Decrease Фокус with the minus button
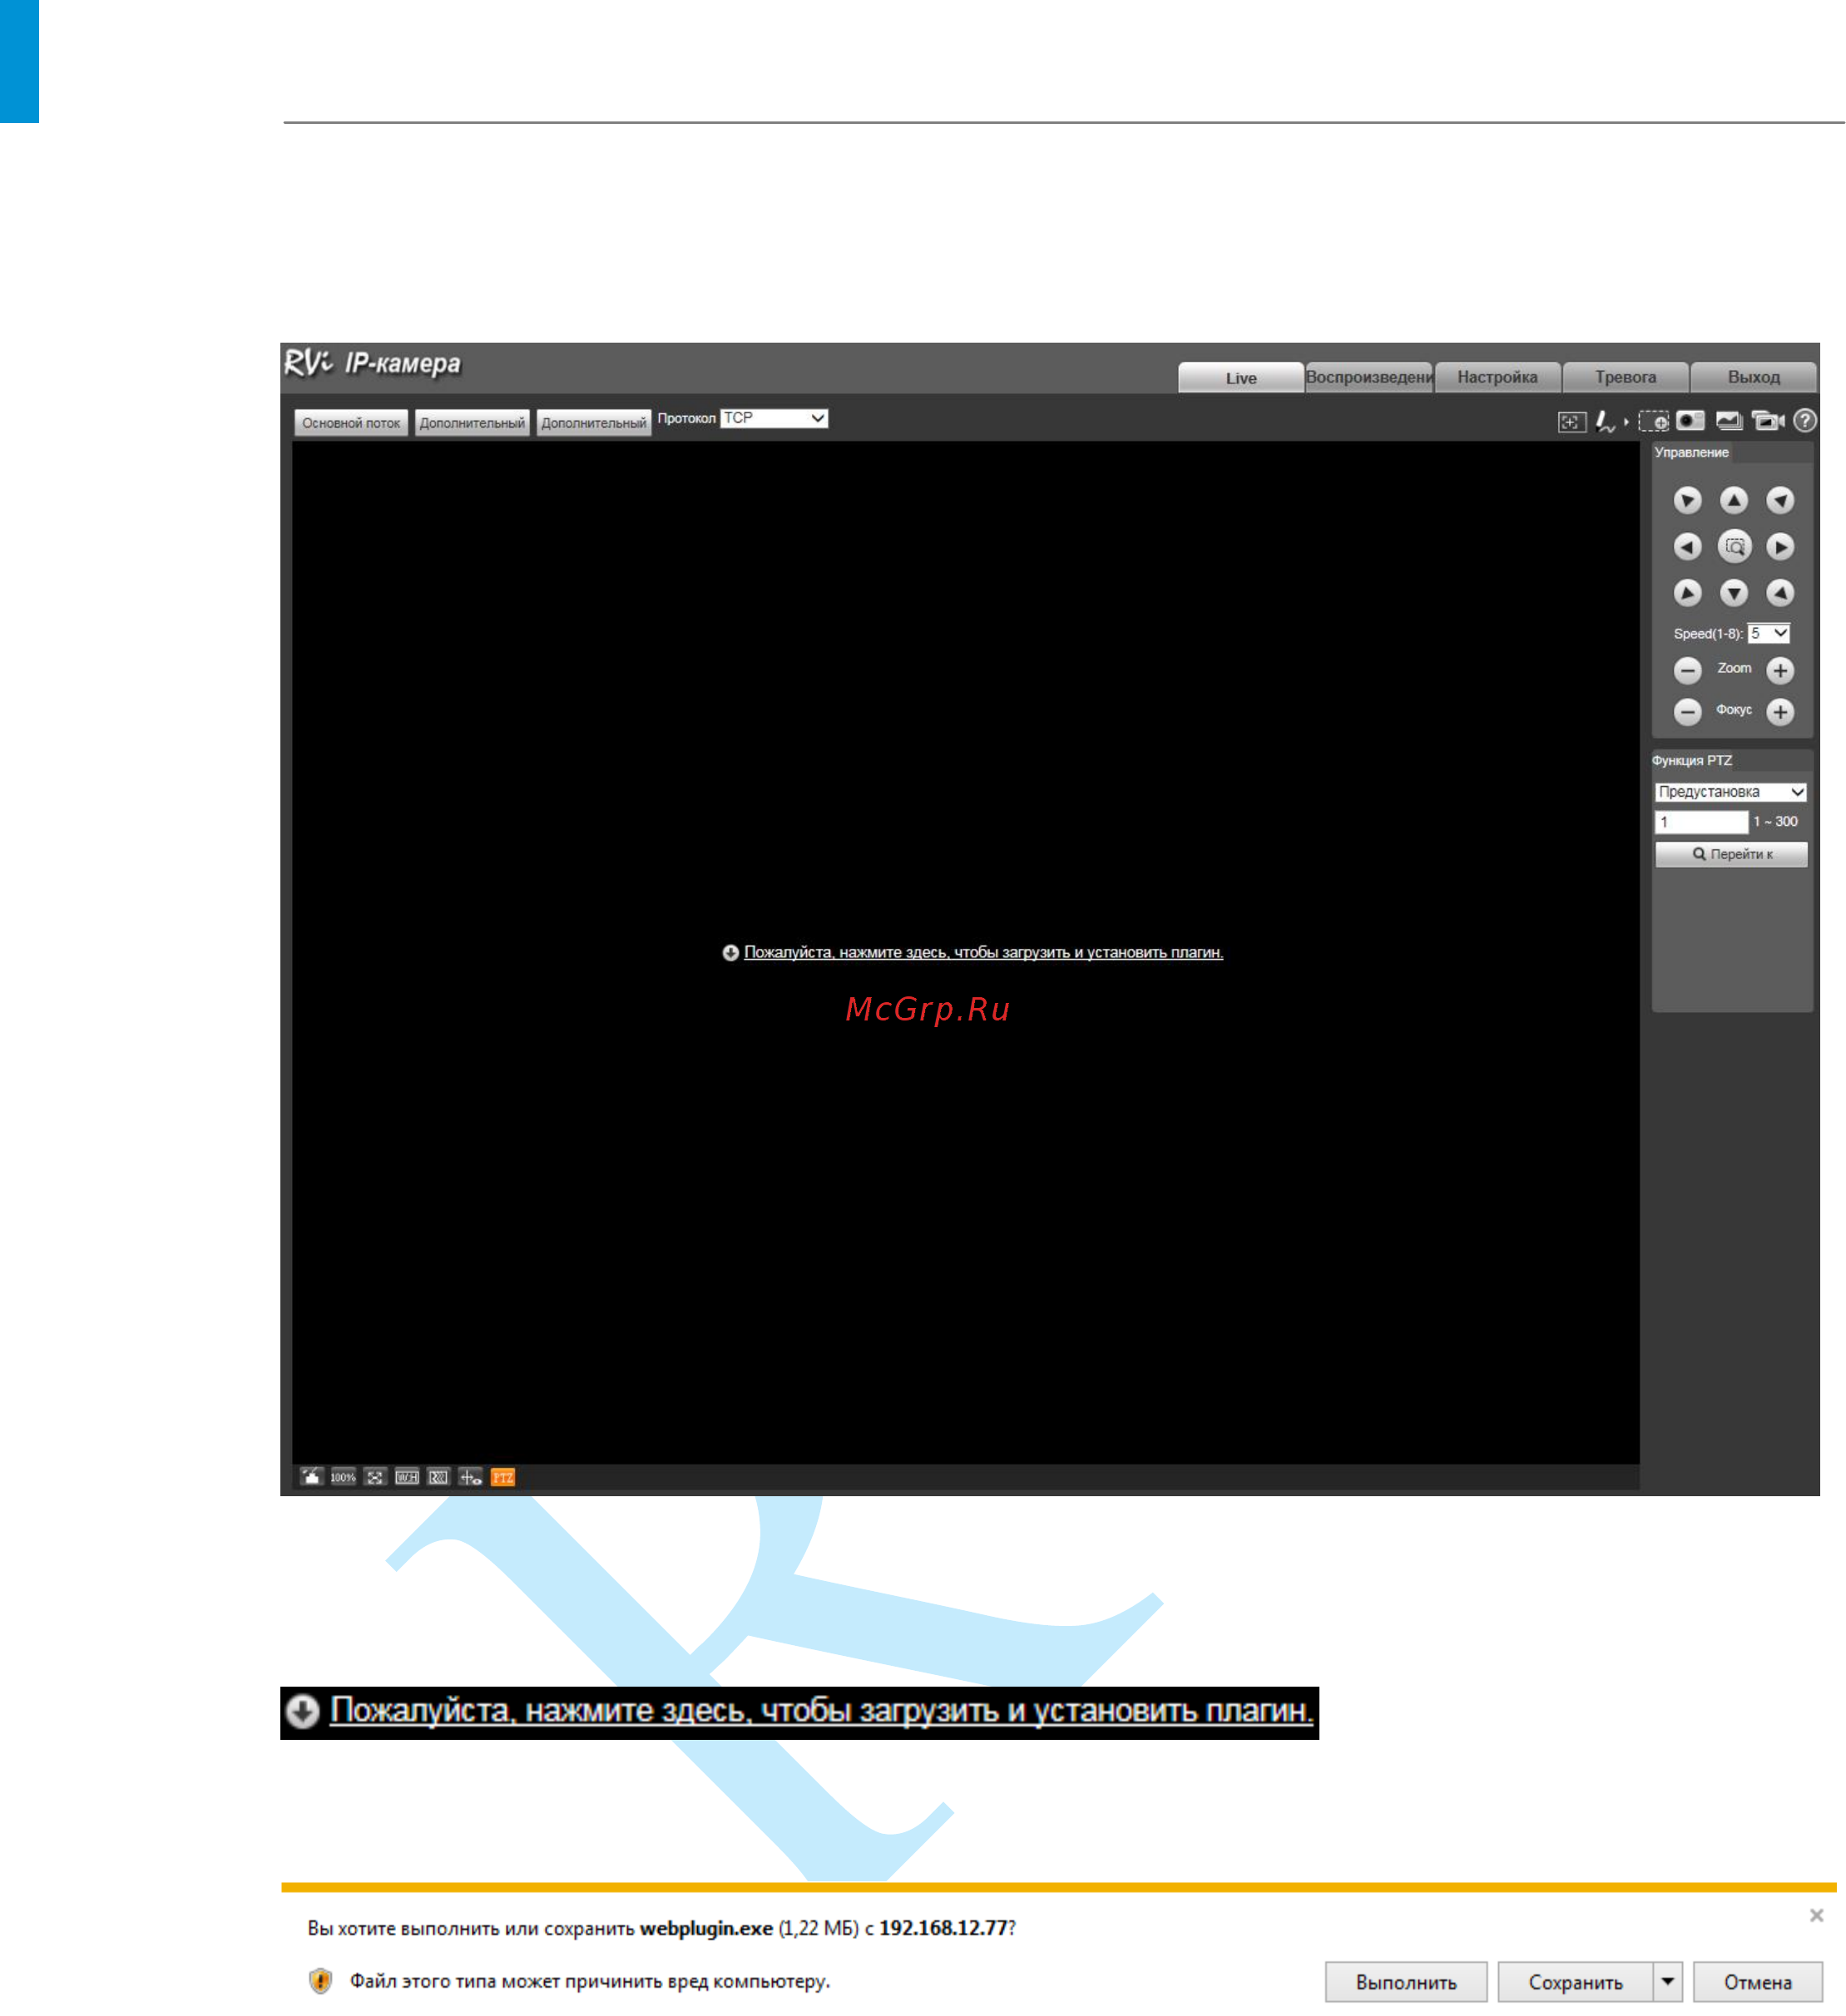The image size is (1846, 2016). (1687, 712)
